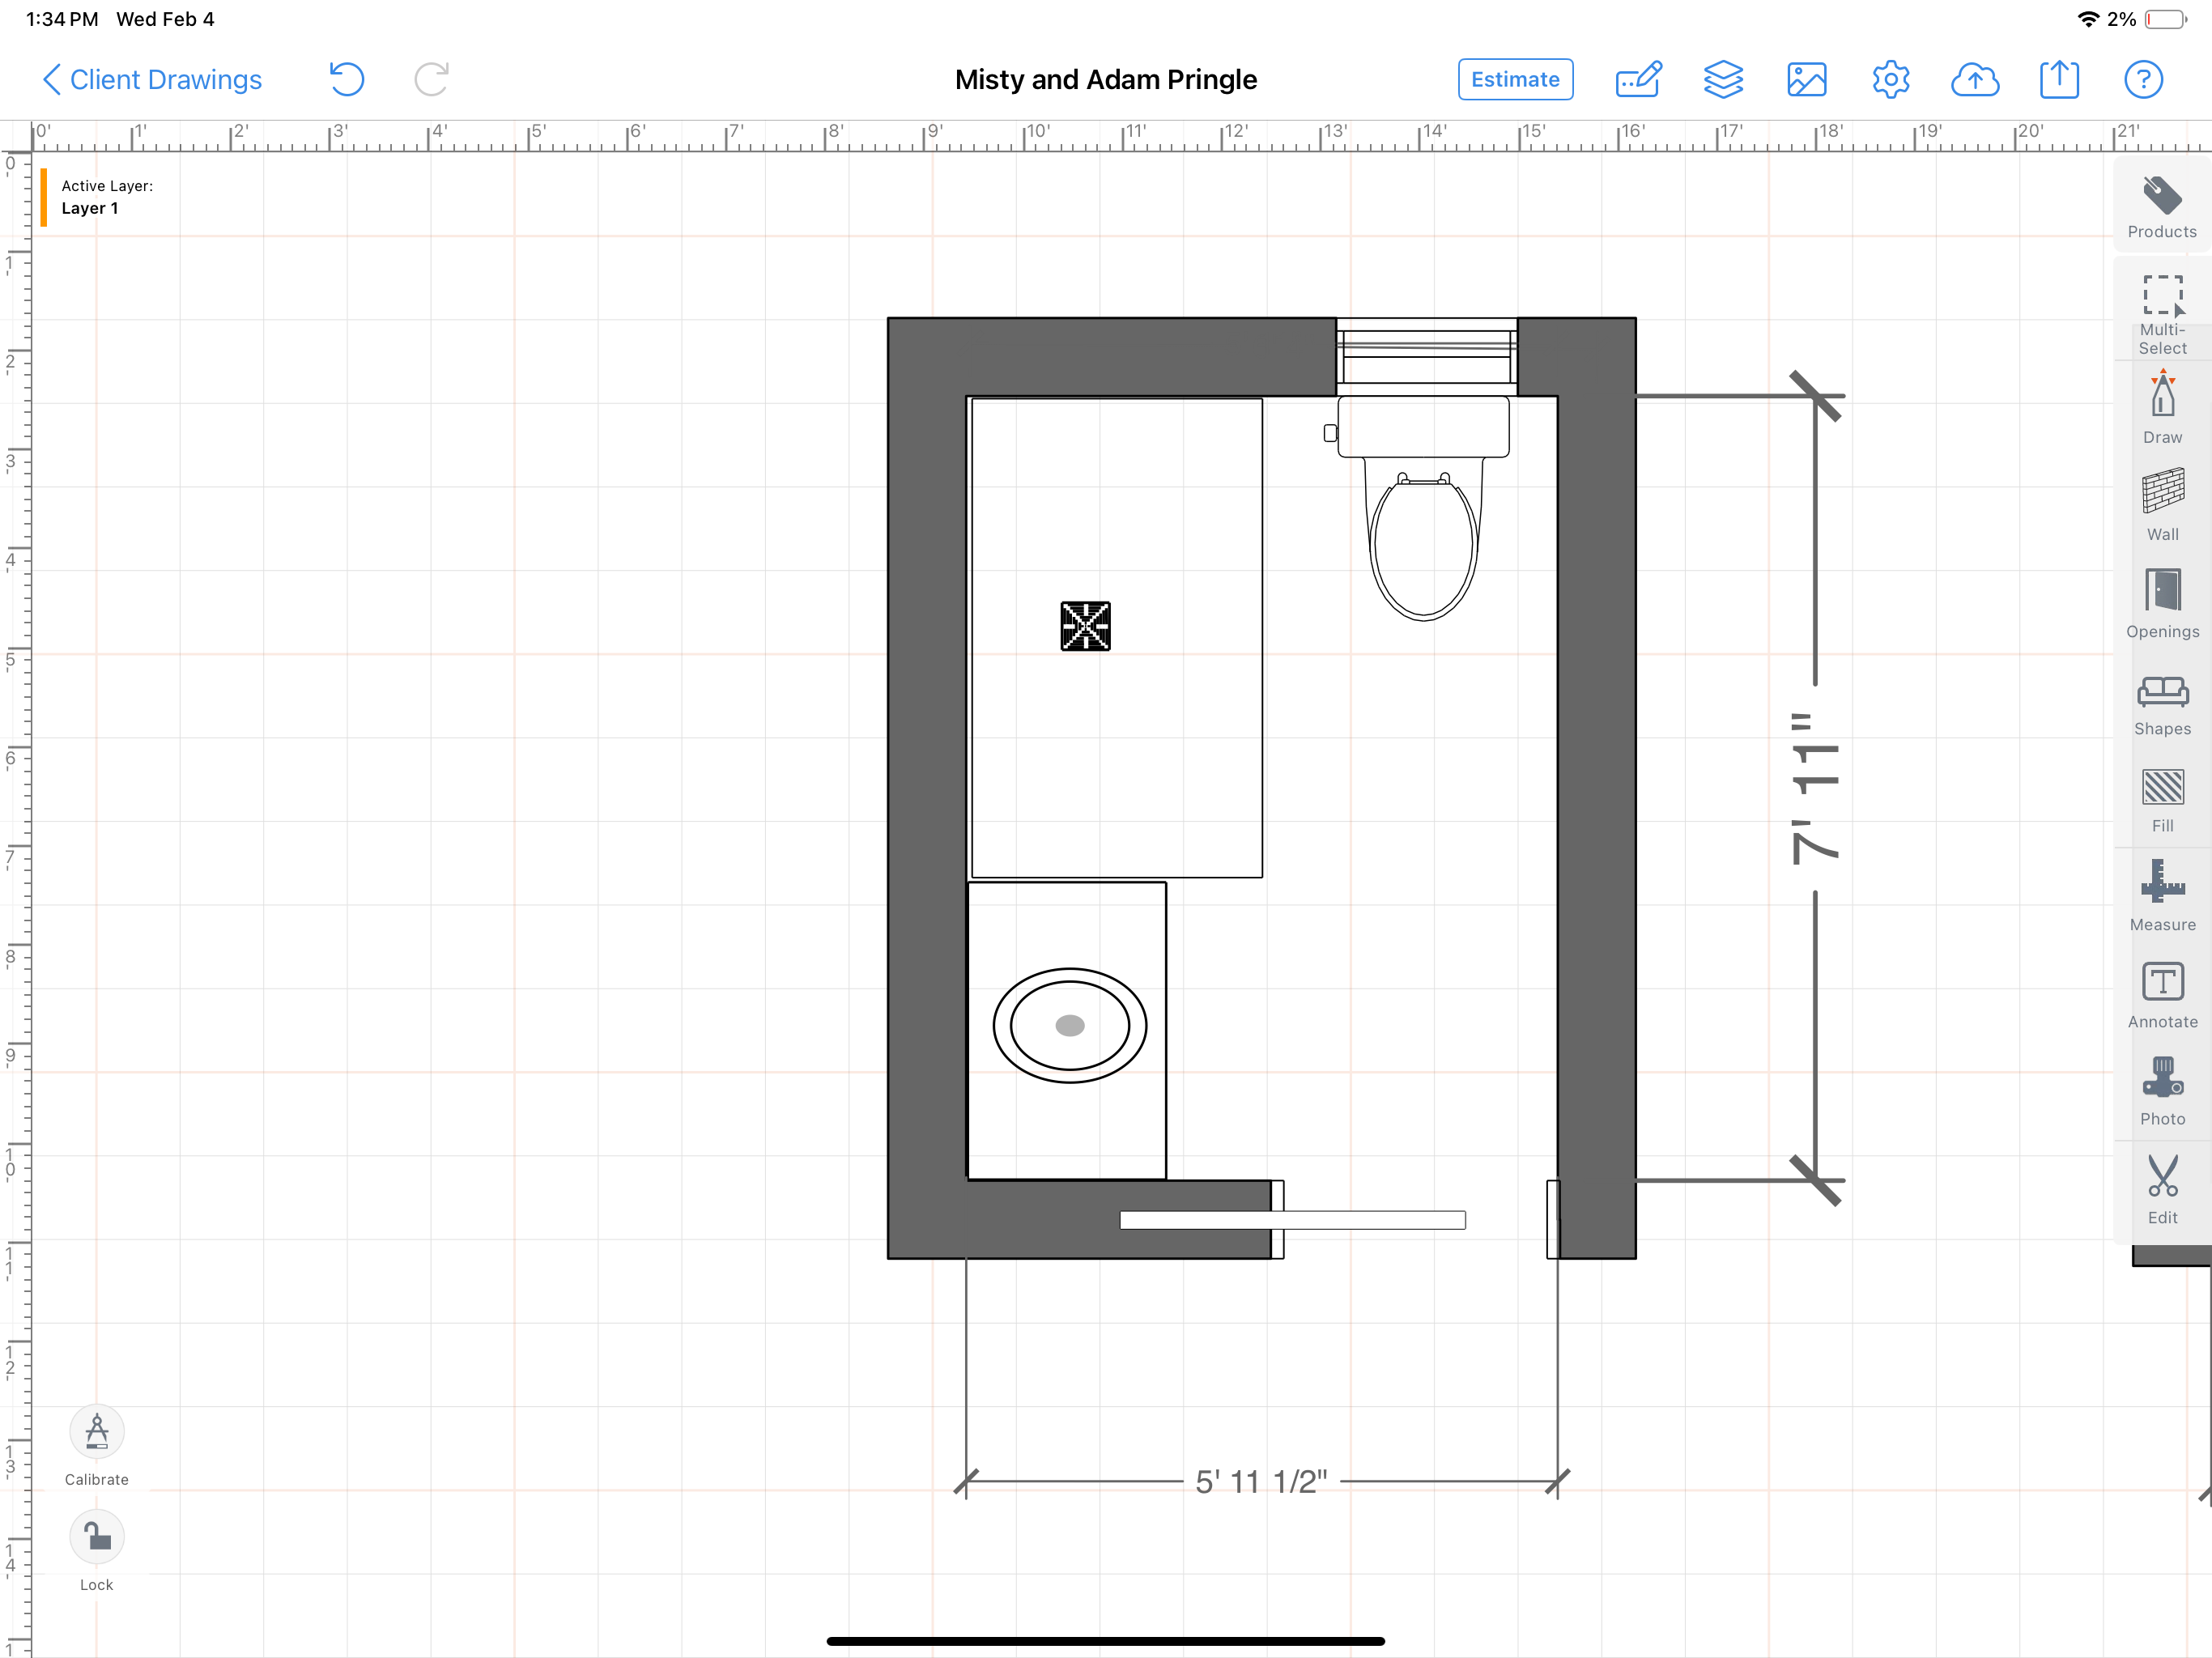This screenshot has width=2212, height=1658.
Task: Click the Estimate button
Action: pos(1514,80)
